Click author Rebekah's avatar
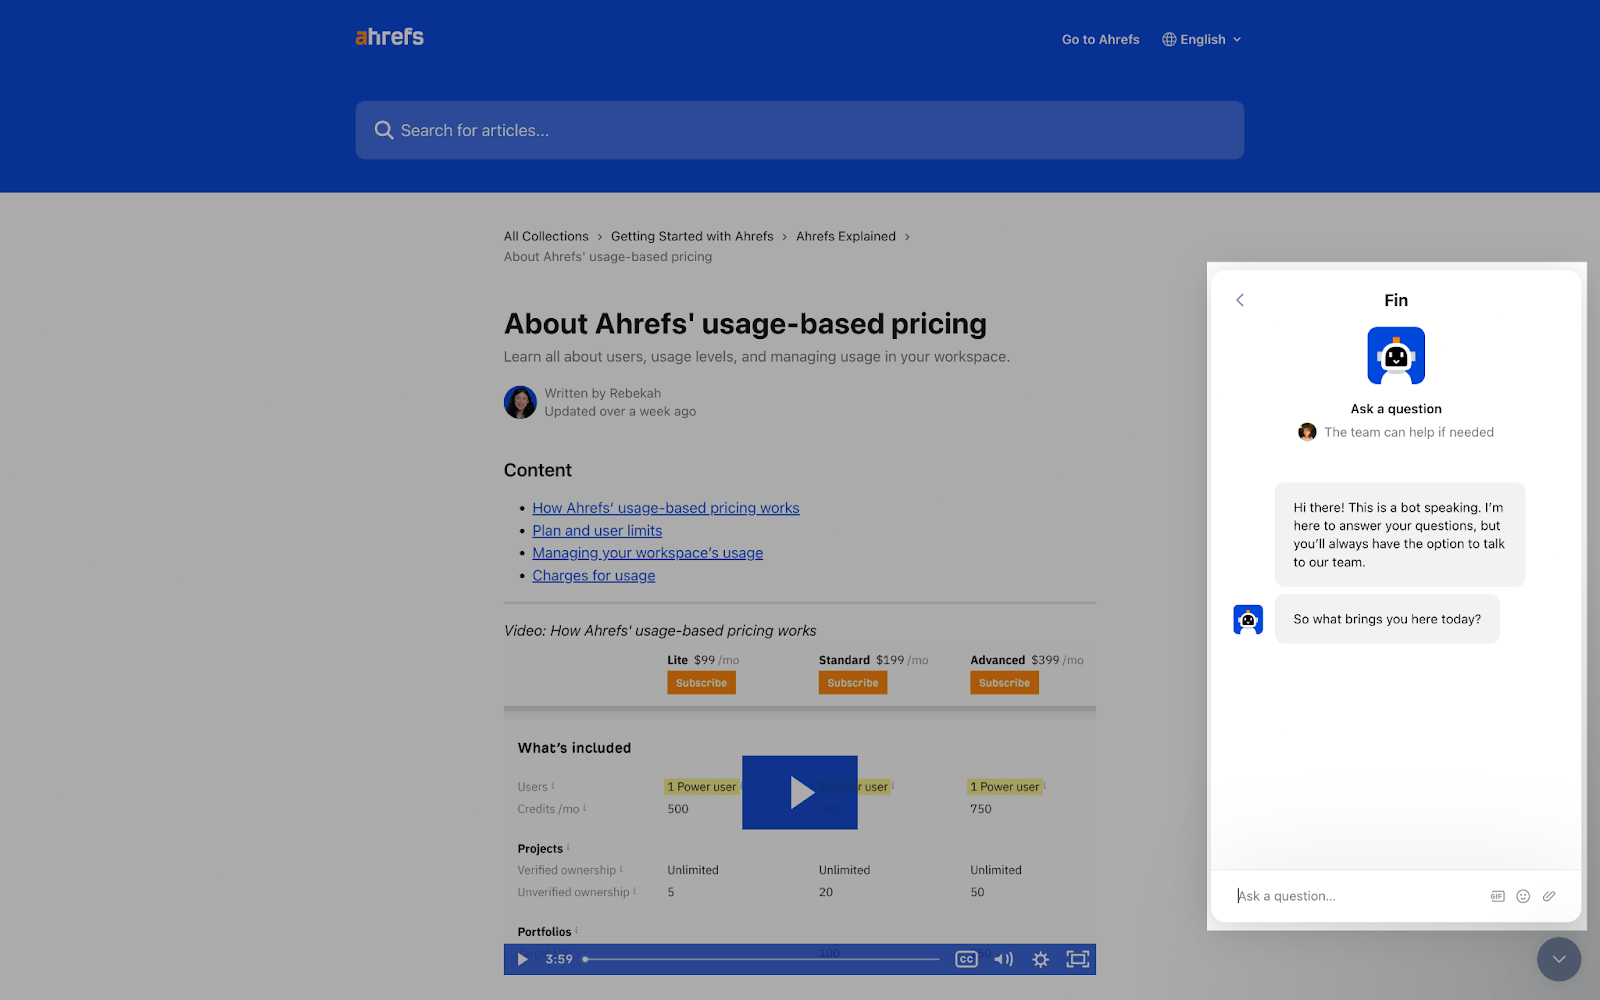This screenshot has height=1000, width=1600. click(x=520, y=402)
